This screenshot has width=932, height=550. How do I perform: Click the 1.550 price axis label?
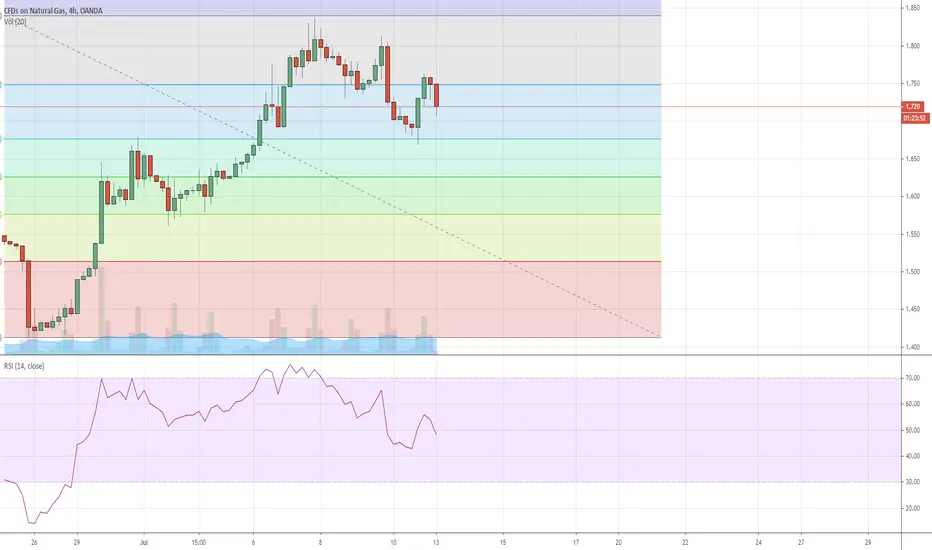[x=912, y=234]
